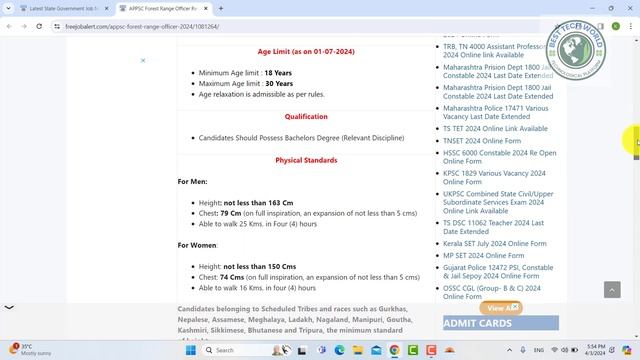Open the Chrome three-dot menu

[x=631, y=26]
